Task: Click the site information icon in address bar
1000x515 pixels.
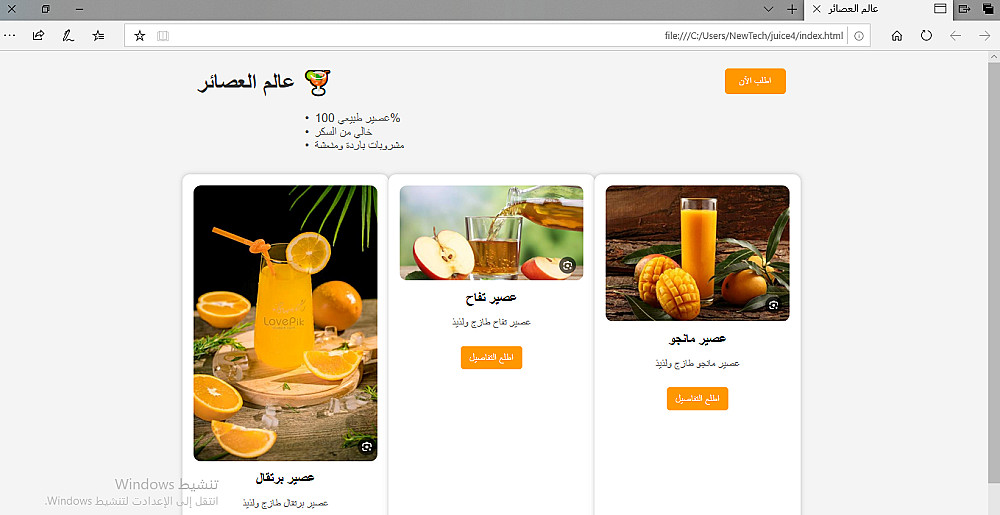Action: (x=858, y=36)
